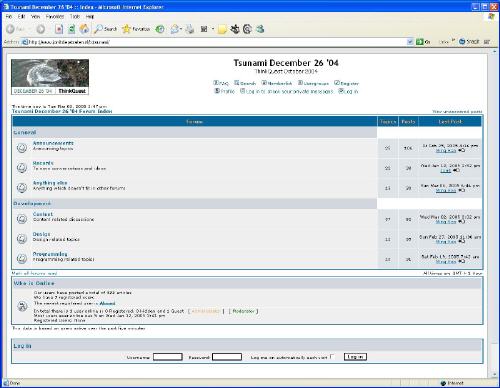
Task: Expand the address bar dropdown arrow
Action: 410,42
